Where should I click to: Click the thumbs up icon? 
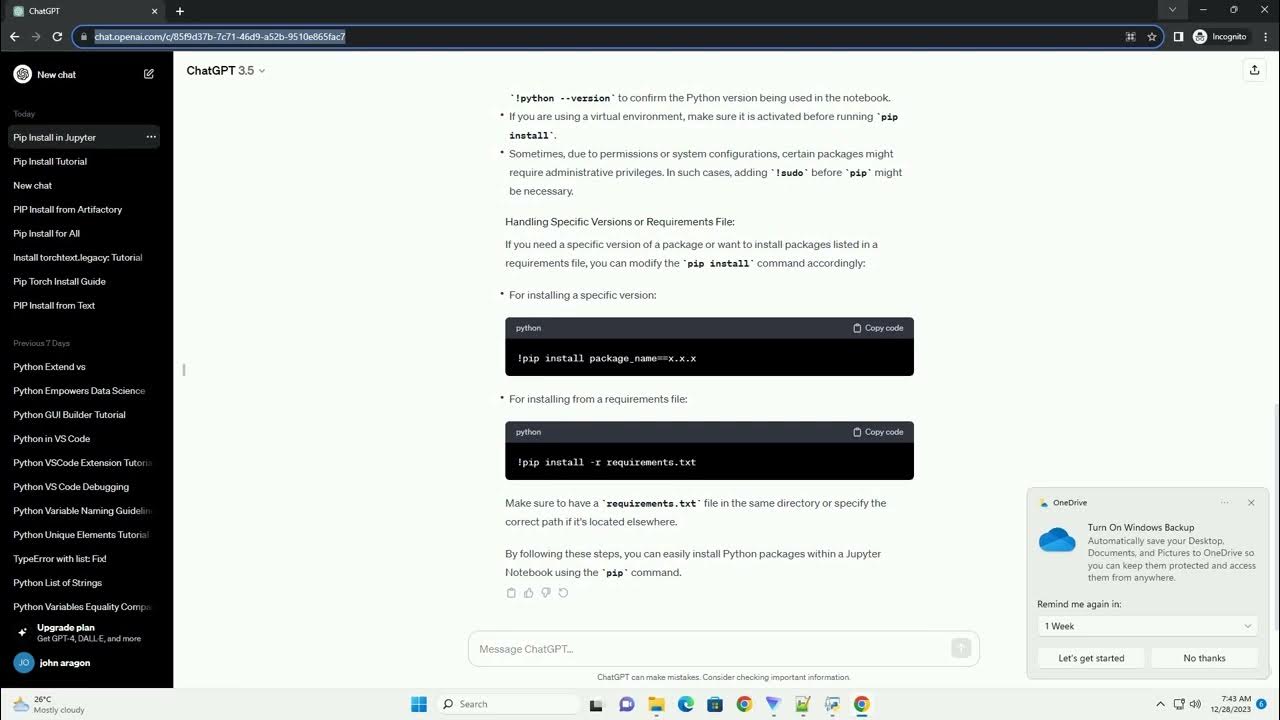[529, 593]
